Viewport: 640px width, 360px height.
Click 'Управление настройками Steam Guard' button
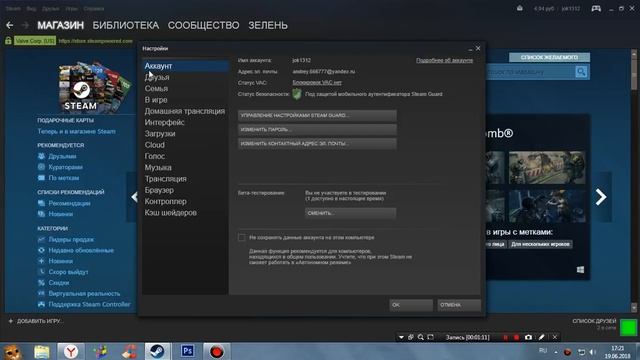point(317,116)
